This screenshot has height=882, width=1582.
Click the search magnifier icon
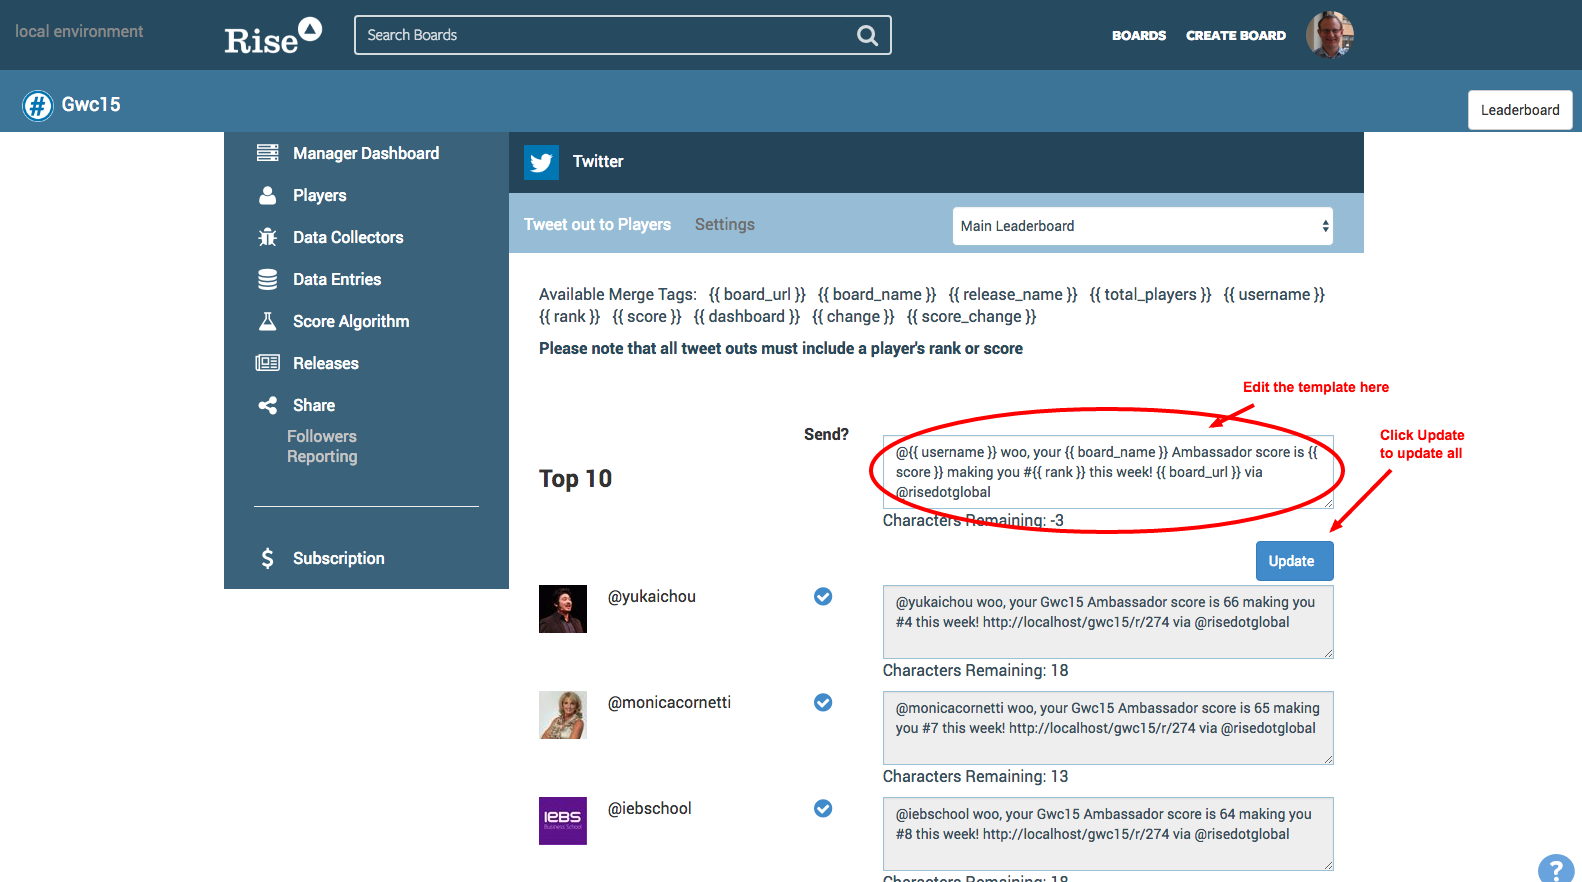(867, 35)
